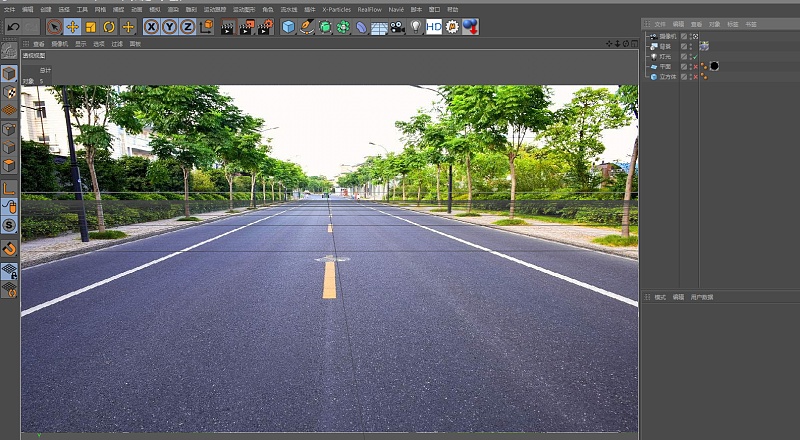The width and height of the screenshot is (800, 440).
Task: Open the viewport 摄像机 menu
Action: pos(60,44)
